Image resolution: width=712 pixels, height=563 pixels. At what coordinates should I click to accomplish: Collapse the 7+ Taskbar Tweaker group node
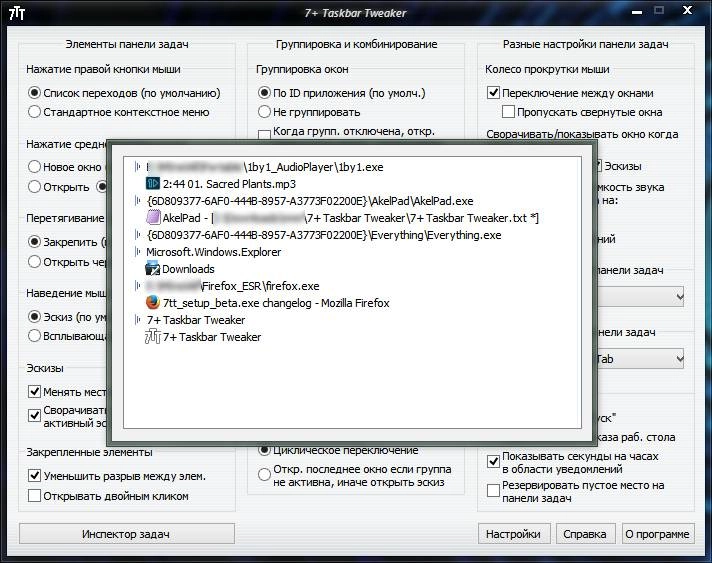[137, 320]
